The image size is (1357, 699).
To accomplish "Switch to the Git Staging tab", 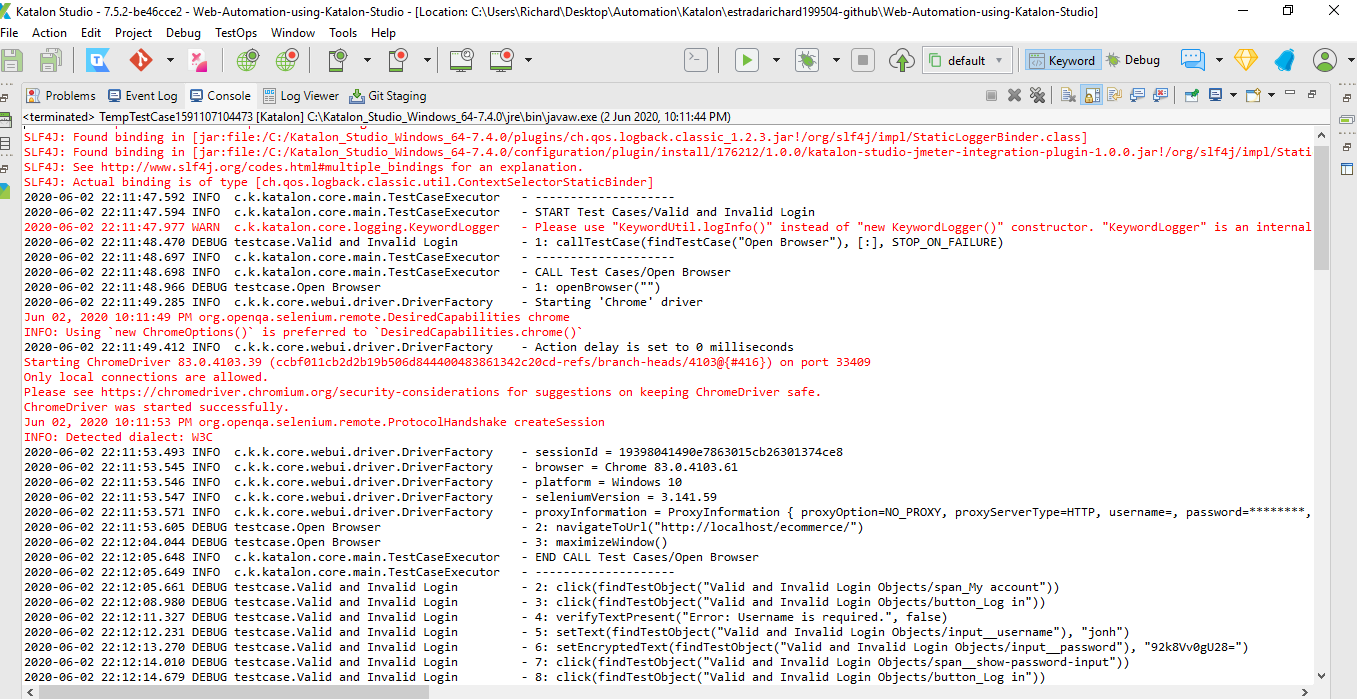I will [x=388, y=96].
